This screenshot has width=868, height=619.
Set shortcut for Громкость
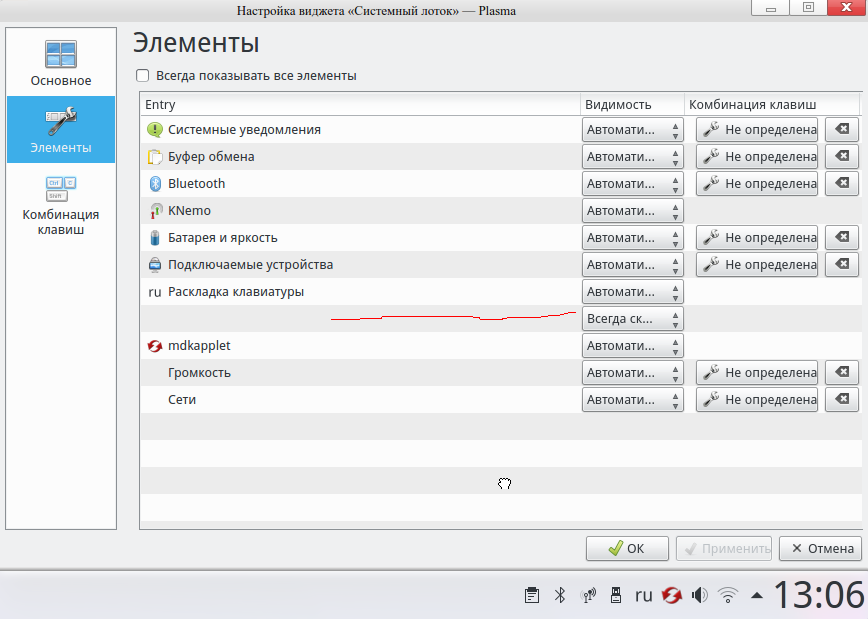757,373
